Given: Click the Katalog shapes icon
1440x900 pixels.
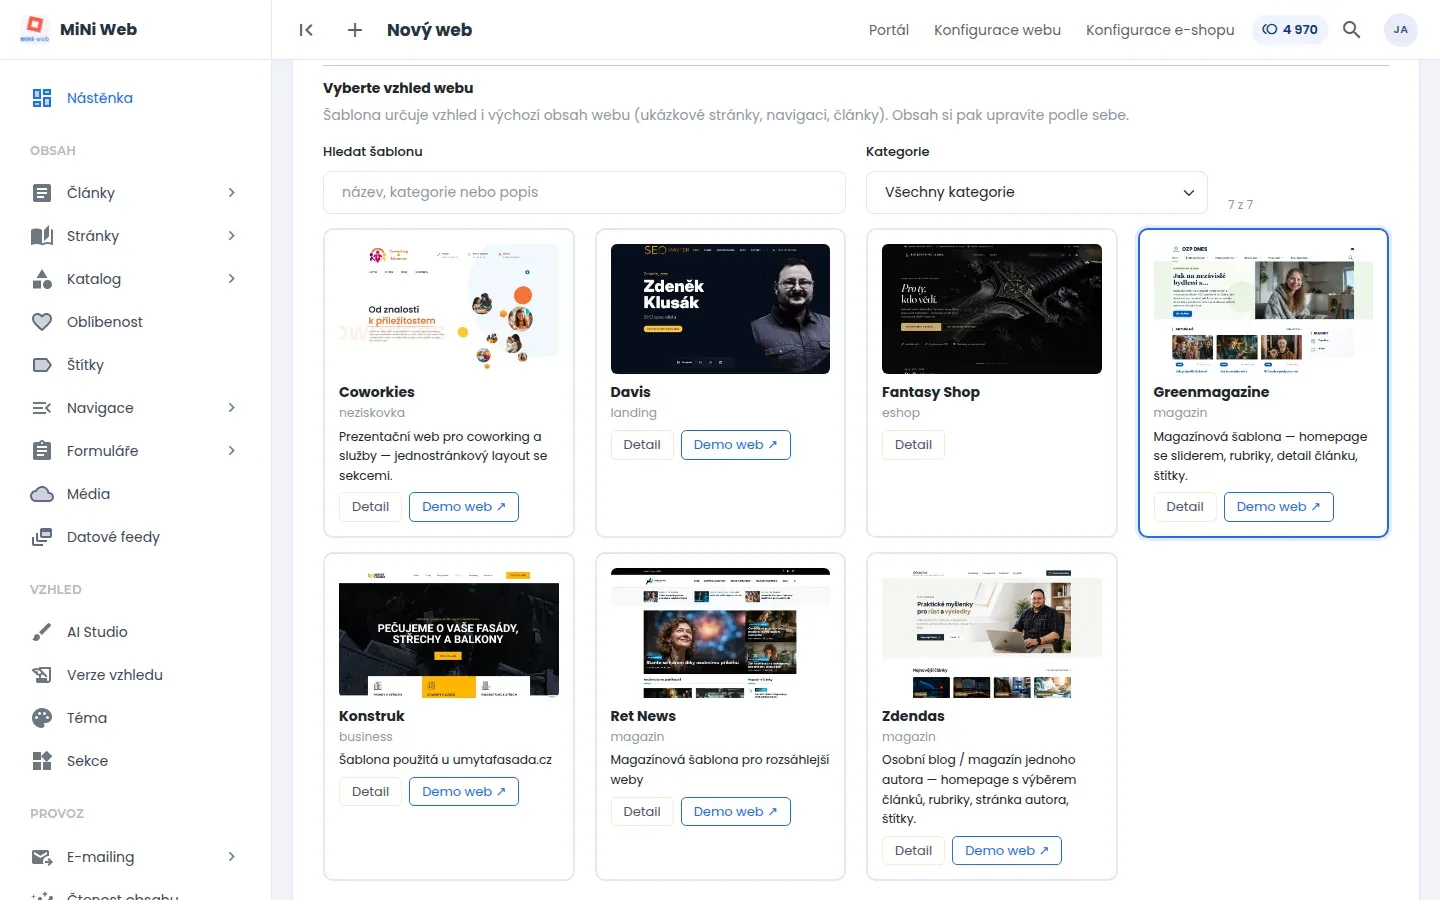Looking at the screenshot, I should click(x=42, y=279).
